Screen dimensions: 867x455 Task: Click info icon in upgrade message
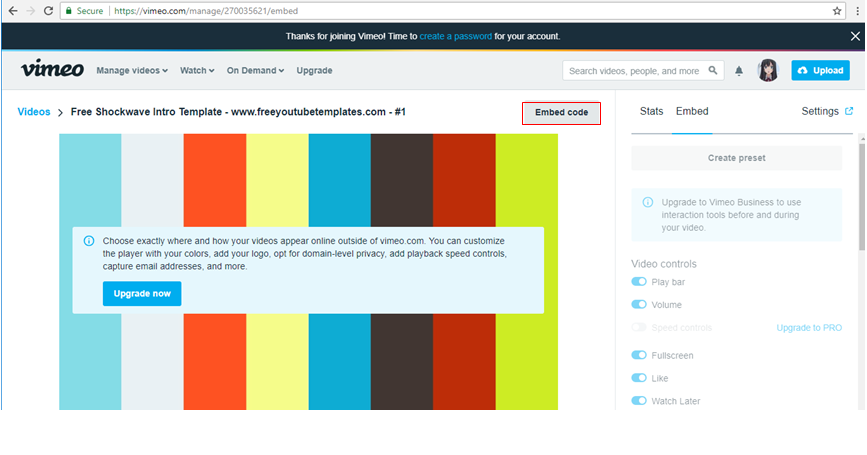click(x=88, y=241)
